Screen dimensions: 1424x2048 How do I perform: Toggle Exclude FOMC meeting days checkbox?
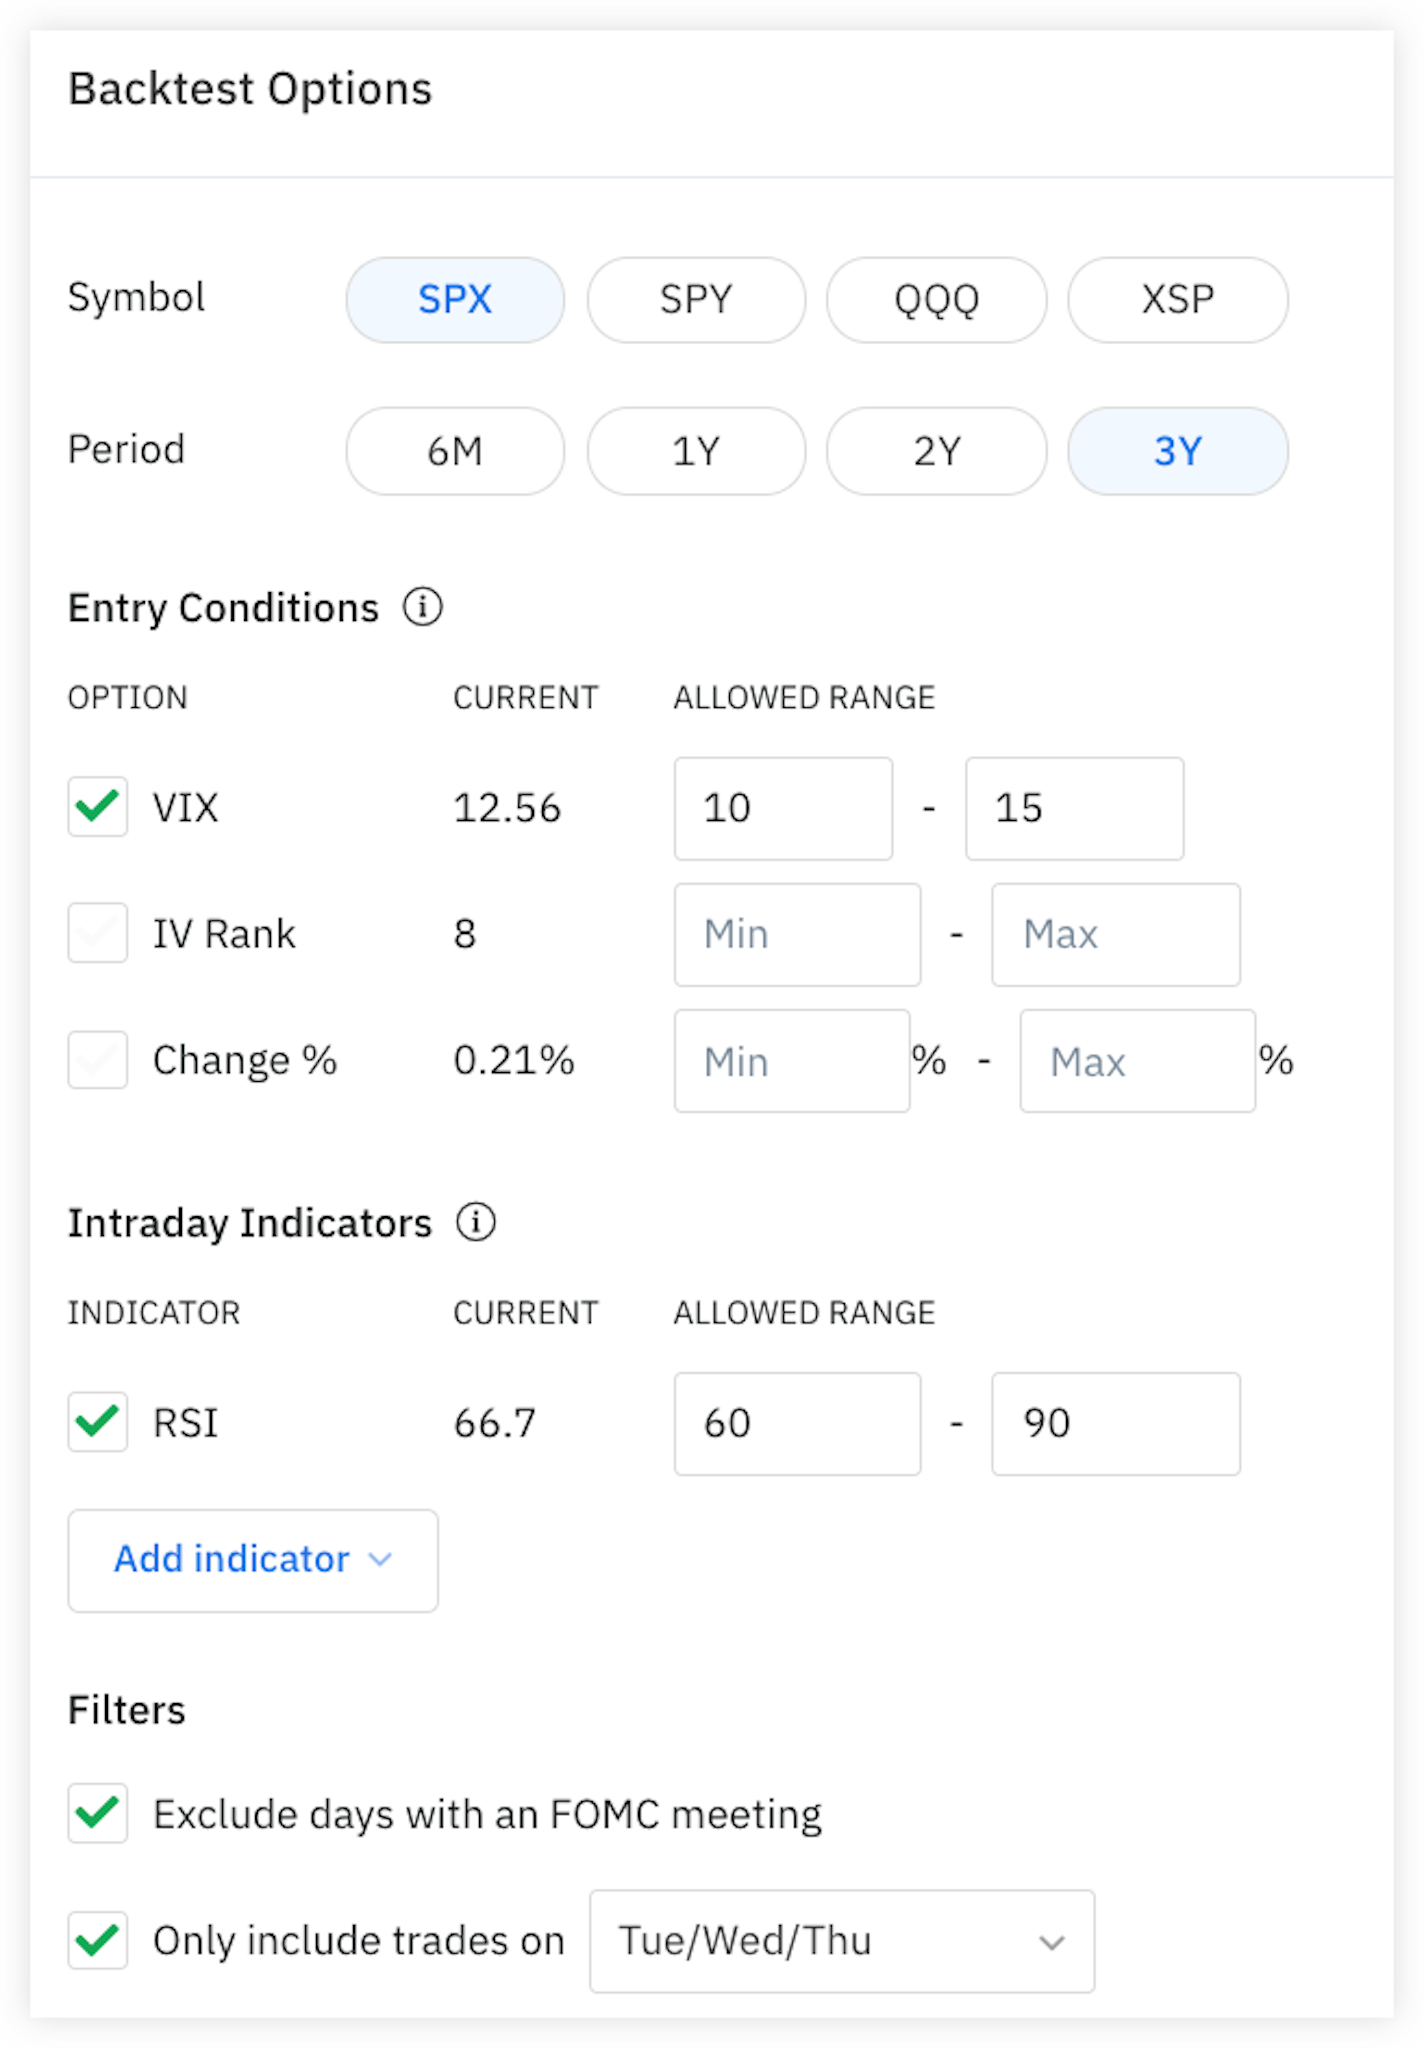98,1813
